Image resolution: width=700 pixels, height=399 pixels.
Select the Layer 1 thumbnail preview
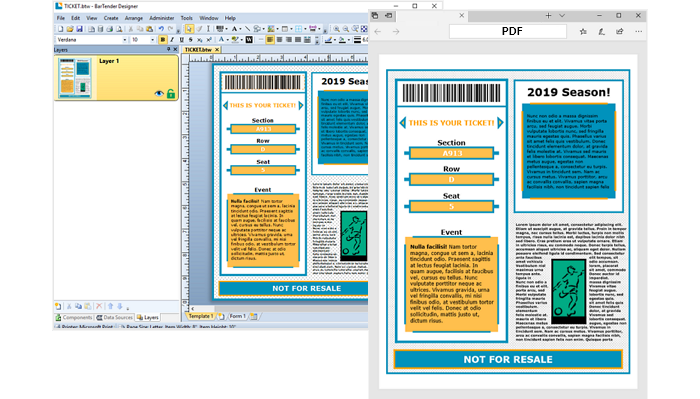(75, 78)
